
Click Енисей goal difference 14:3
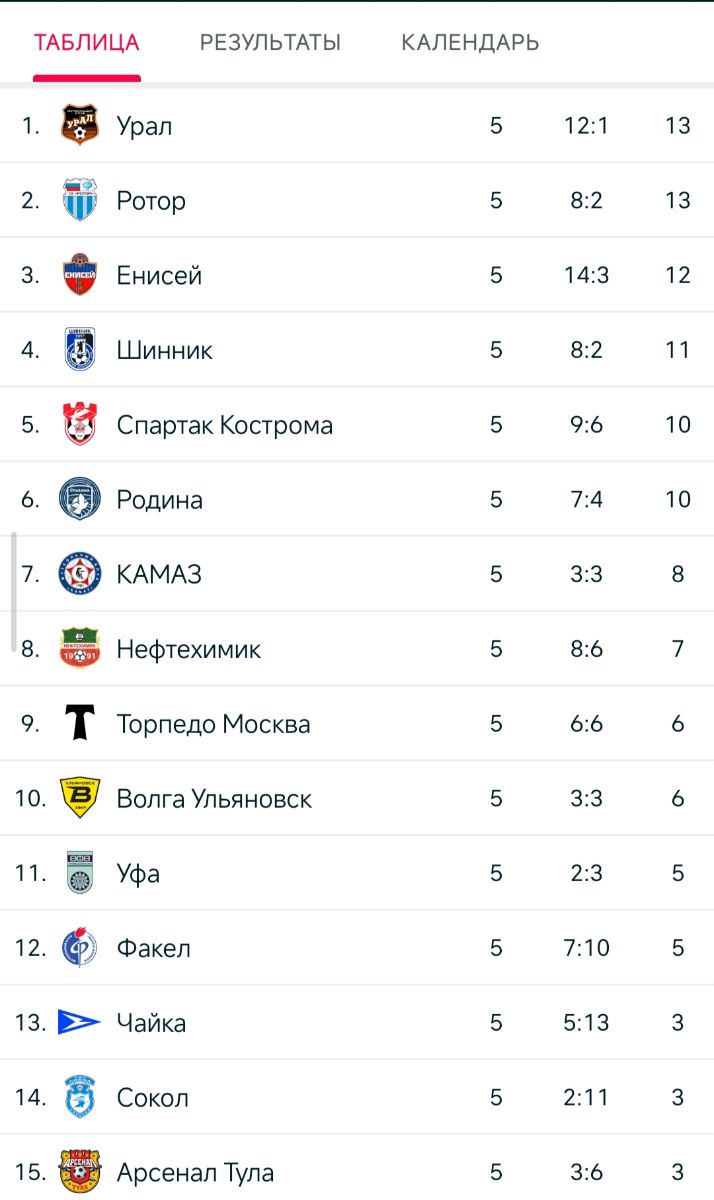pos(586,275)
